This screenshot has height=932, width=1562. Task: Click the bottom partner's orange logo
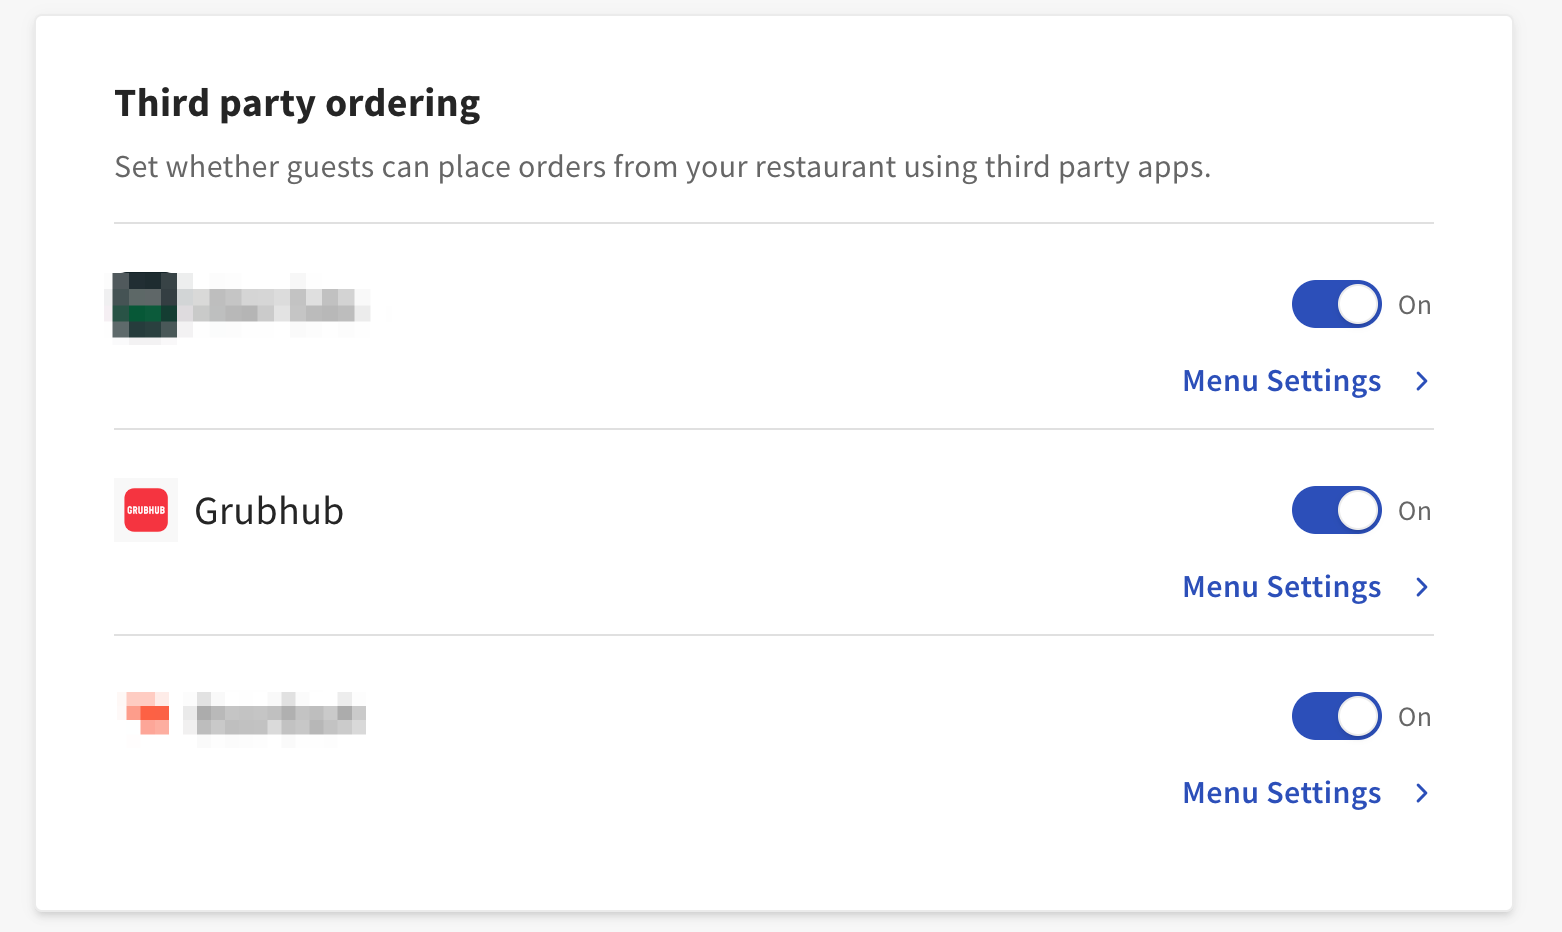(x=145, y=716)
